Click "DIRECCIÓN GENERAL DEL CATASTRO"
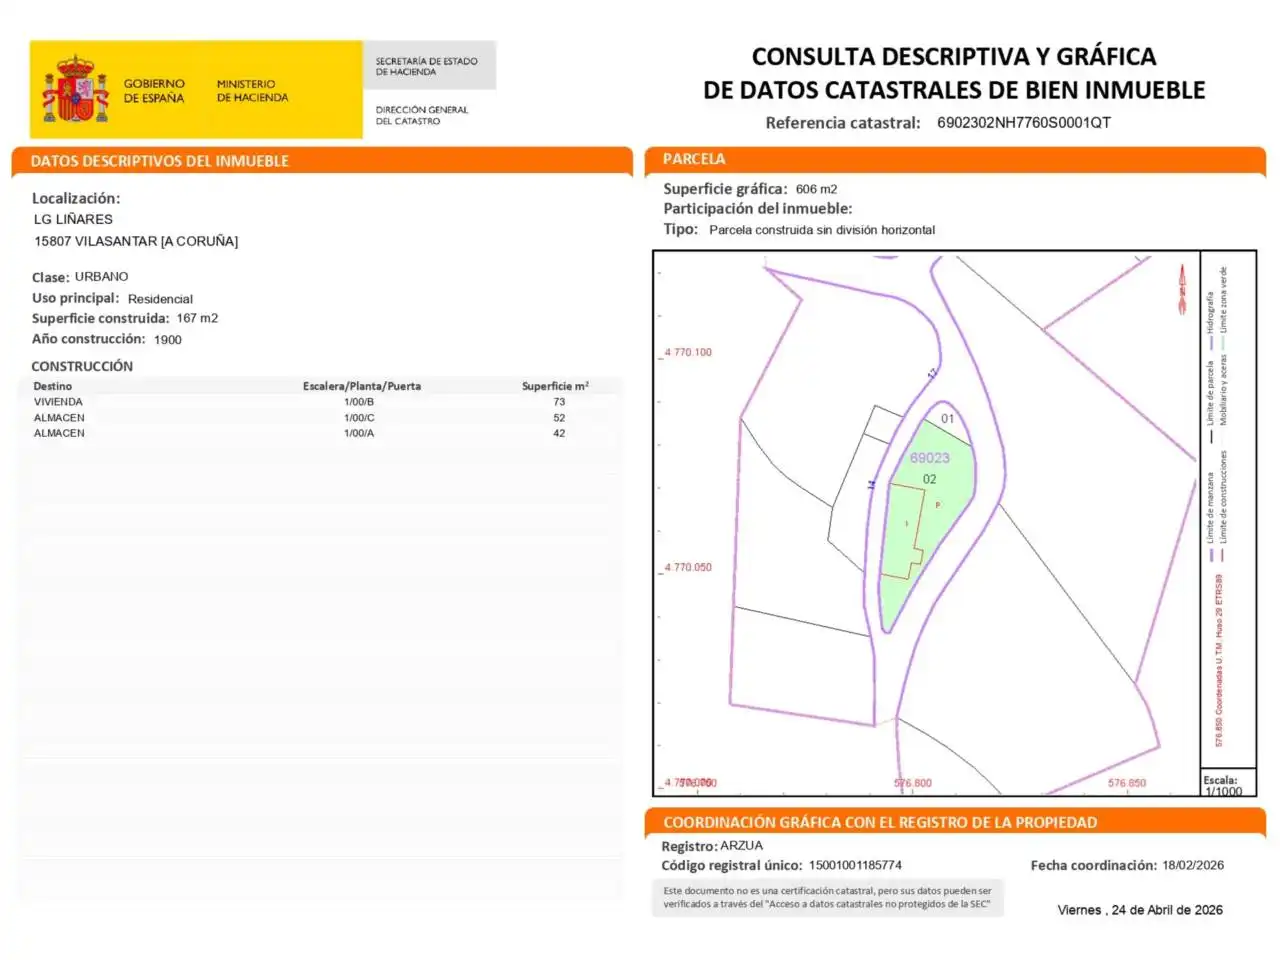The width and height of the screenshot is (1280, 960). 421,115
